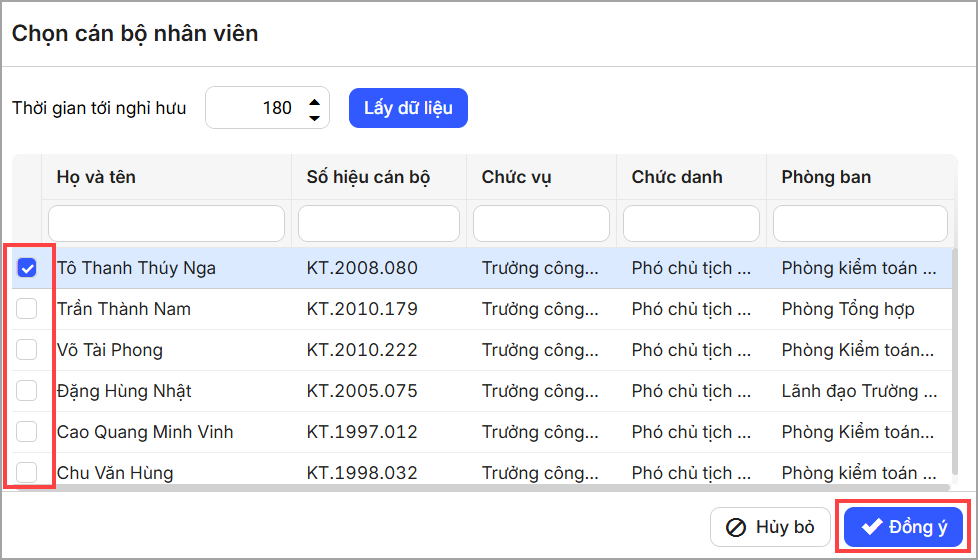Click the horizontal scrollbar under the table

coord(480,487)
